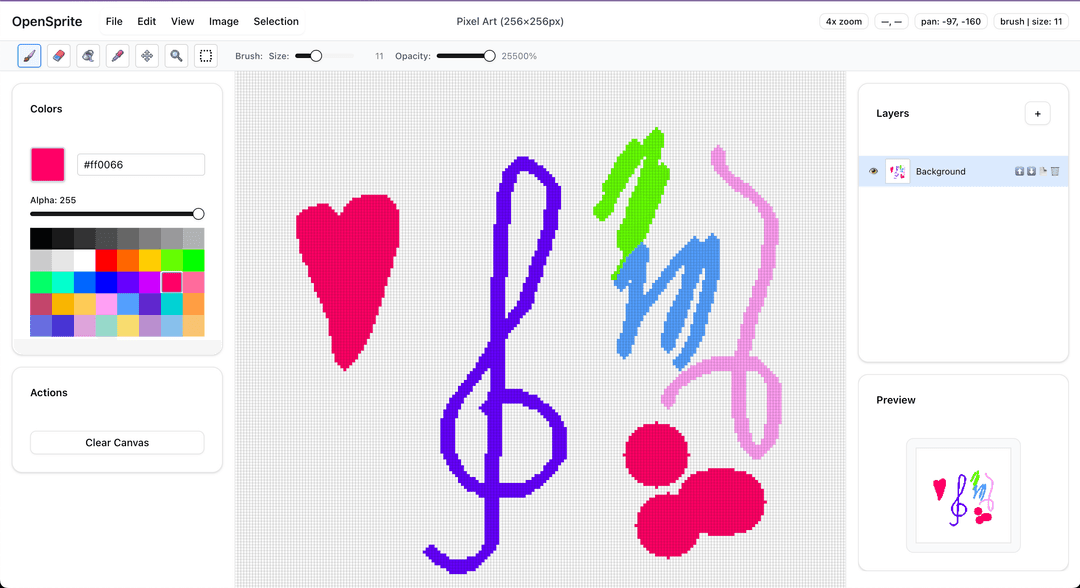Select the paint bucket Fill tool
The width and height of the screenshot is (1080, 588).
click(88, 56)
